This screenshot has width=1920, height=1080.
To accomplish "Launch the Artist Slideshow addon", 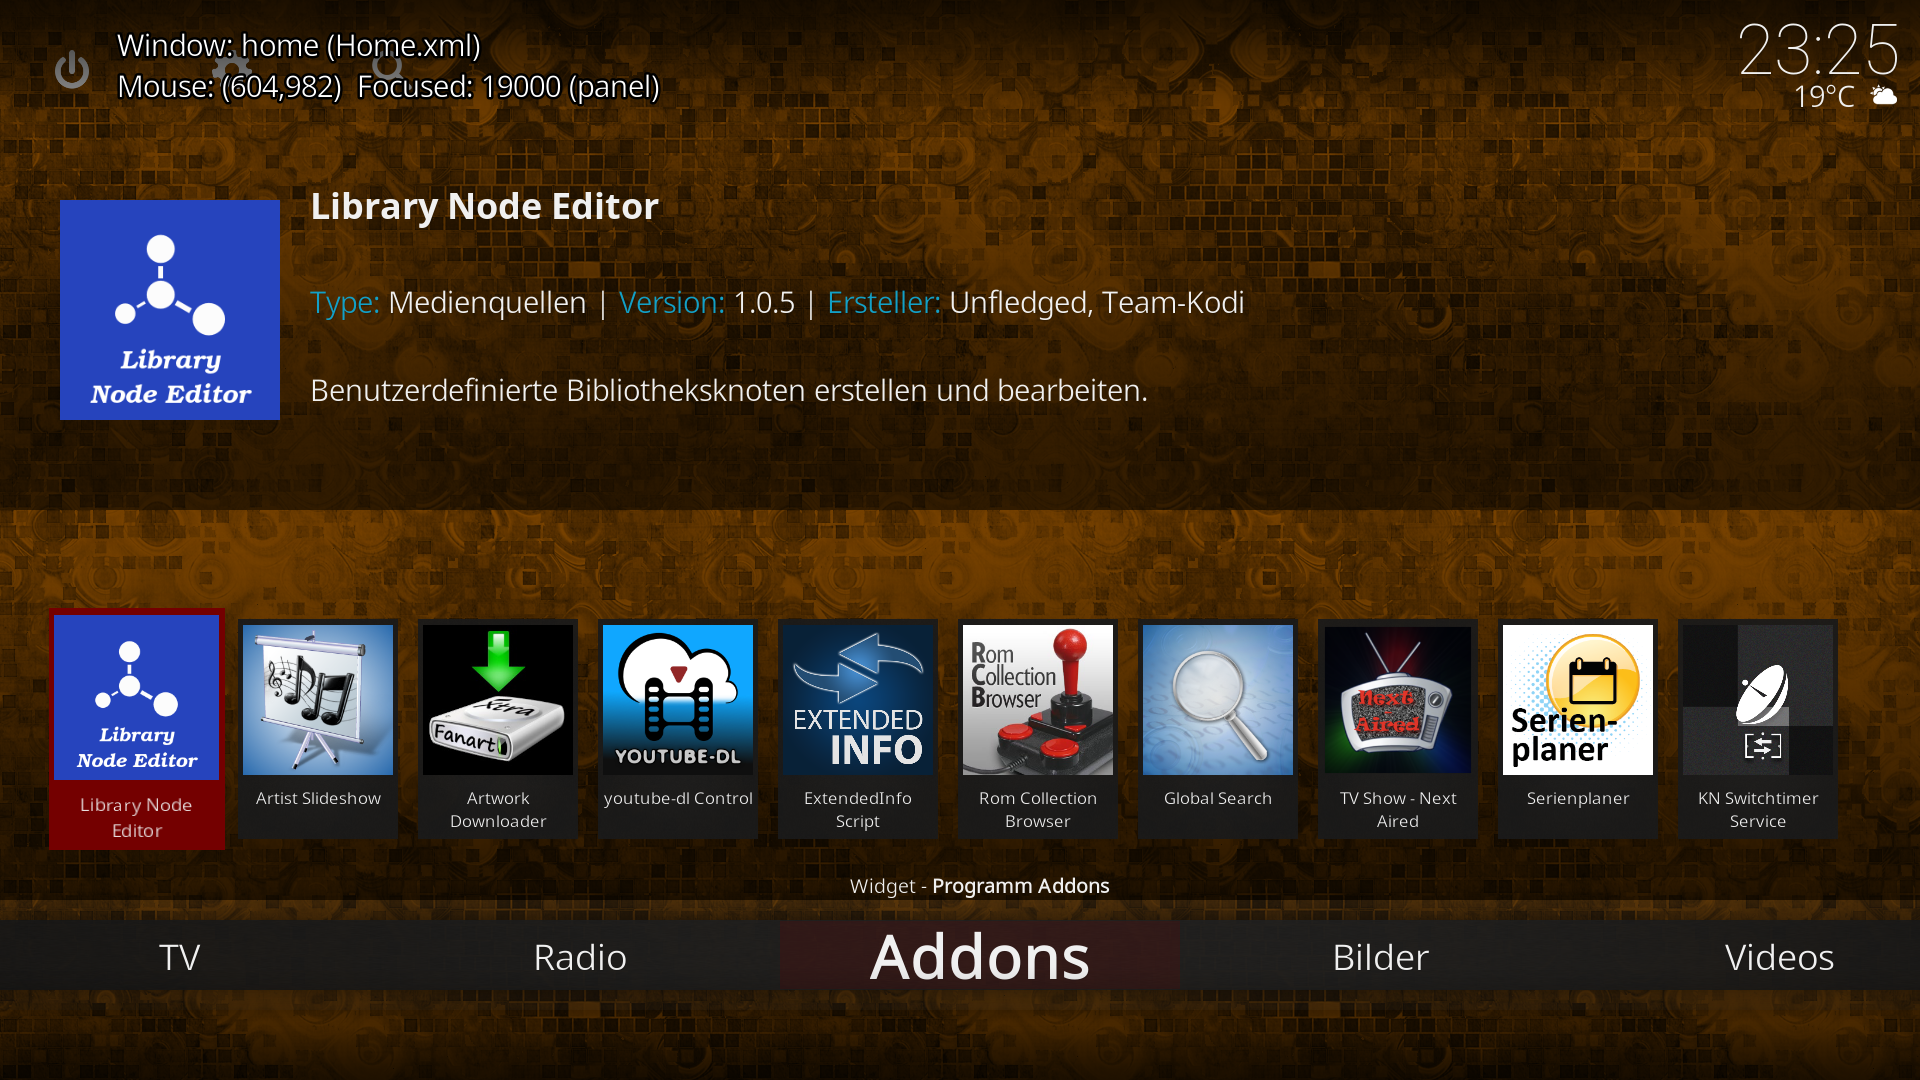I will coord(318,729).
